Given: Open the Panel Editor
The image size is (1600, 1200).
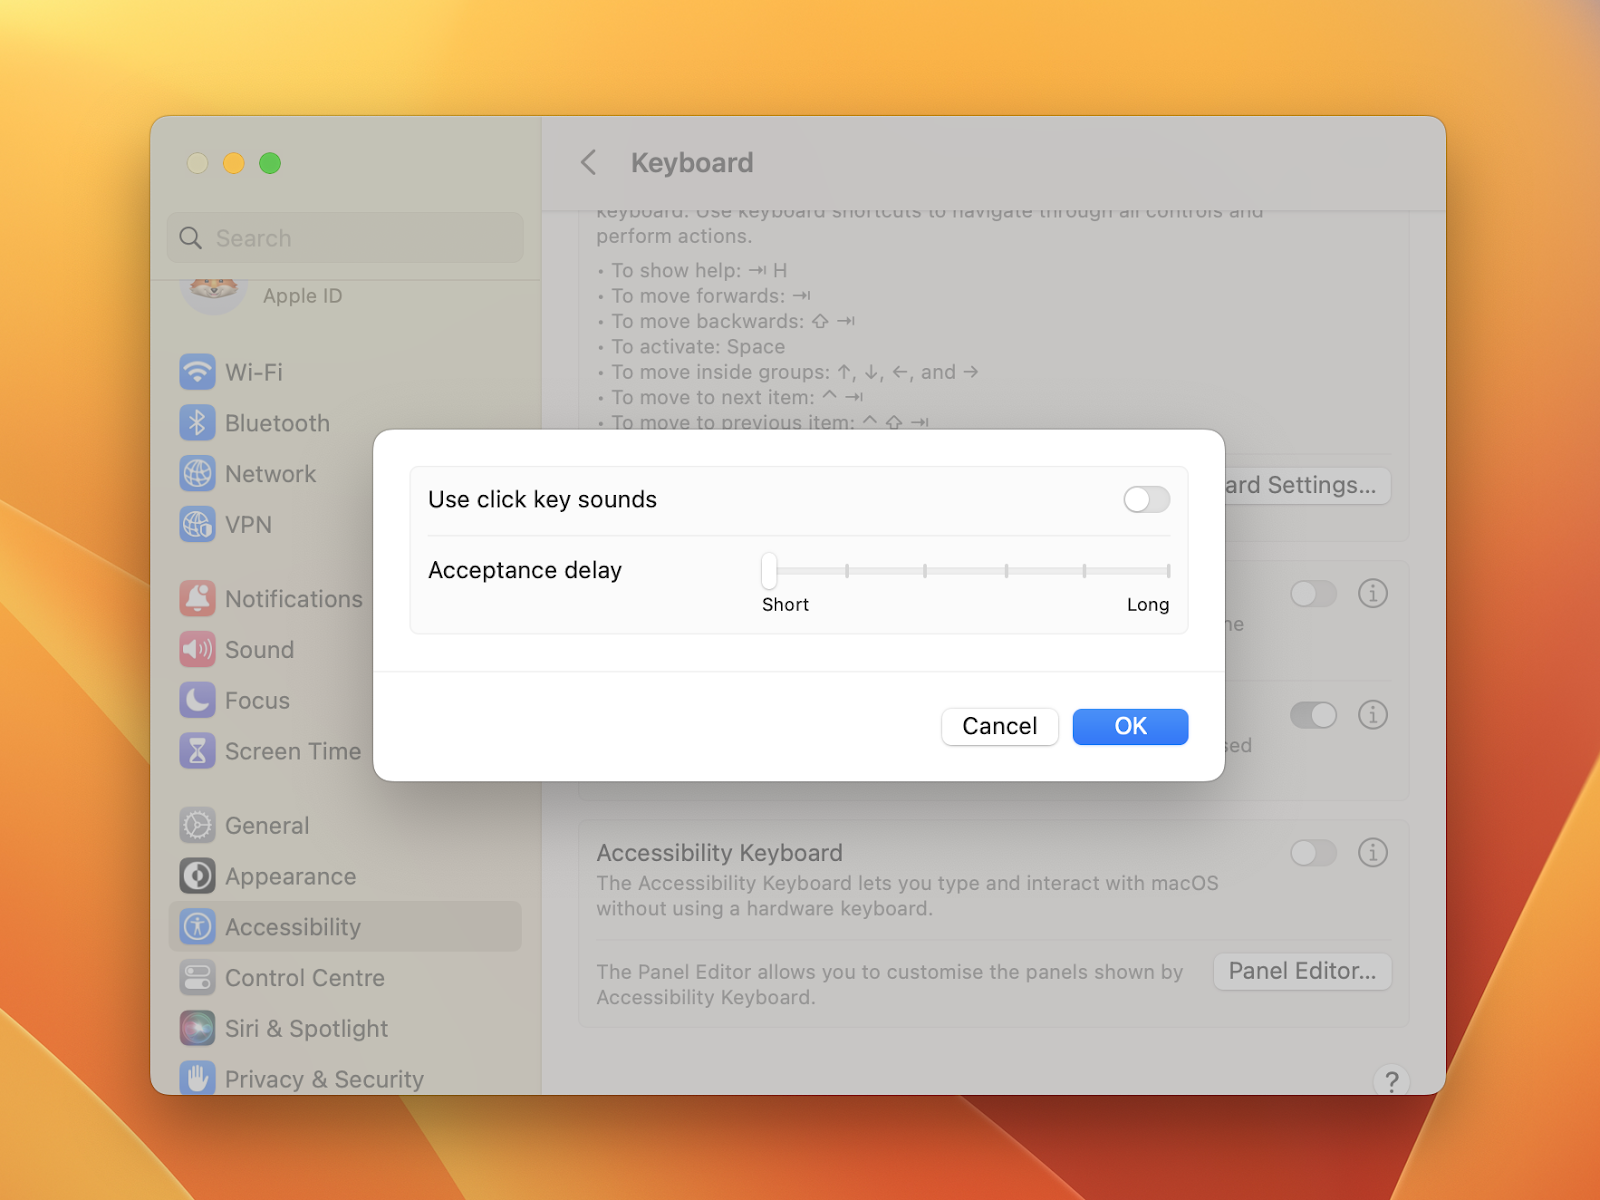Looking at the screenshot, I should coord(1301,971).
